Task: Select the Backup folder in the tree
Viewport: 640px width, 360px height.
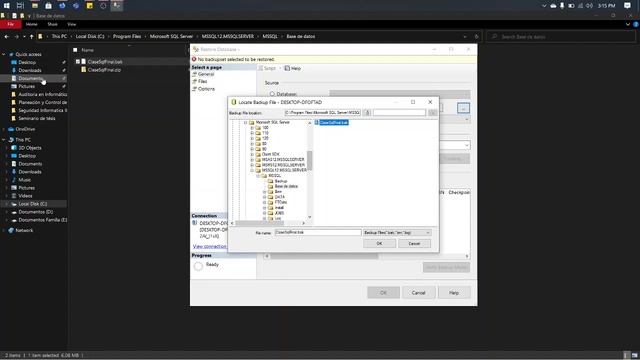Action: [281, 181]
